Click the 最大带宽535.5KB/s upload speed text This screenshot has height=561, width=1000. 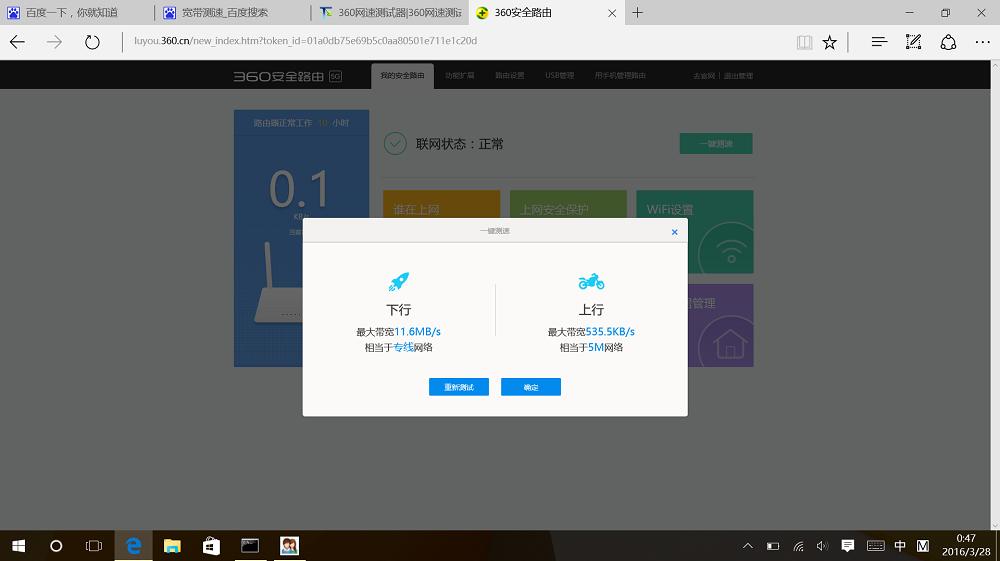(x=591, y=332)
